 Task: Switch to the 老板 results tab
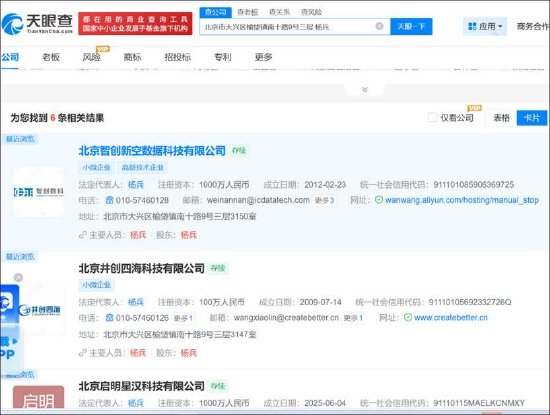click(x=51, y=57)
